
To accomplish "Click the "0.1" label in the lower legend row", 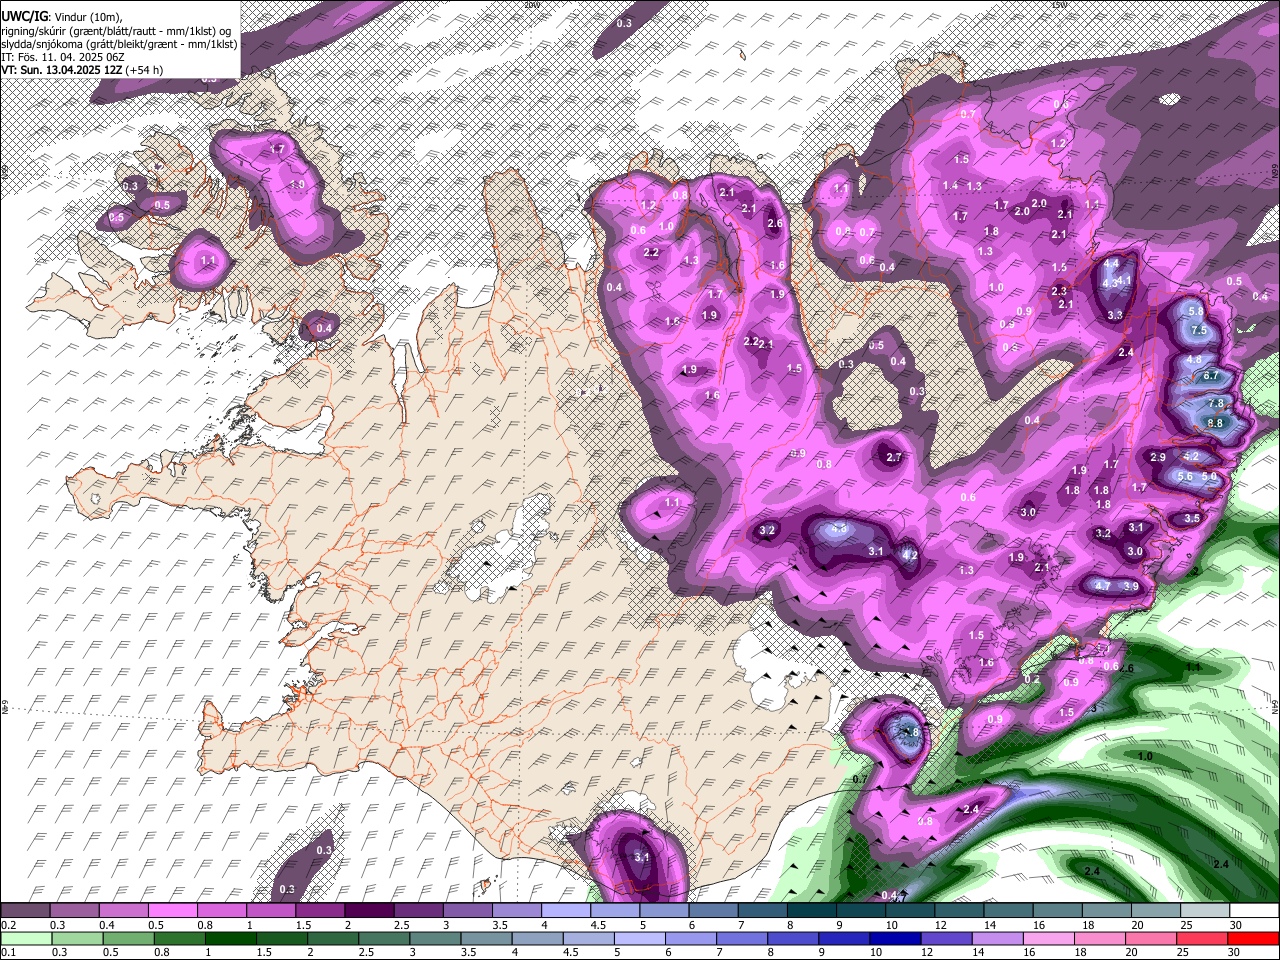I will 10,952.
